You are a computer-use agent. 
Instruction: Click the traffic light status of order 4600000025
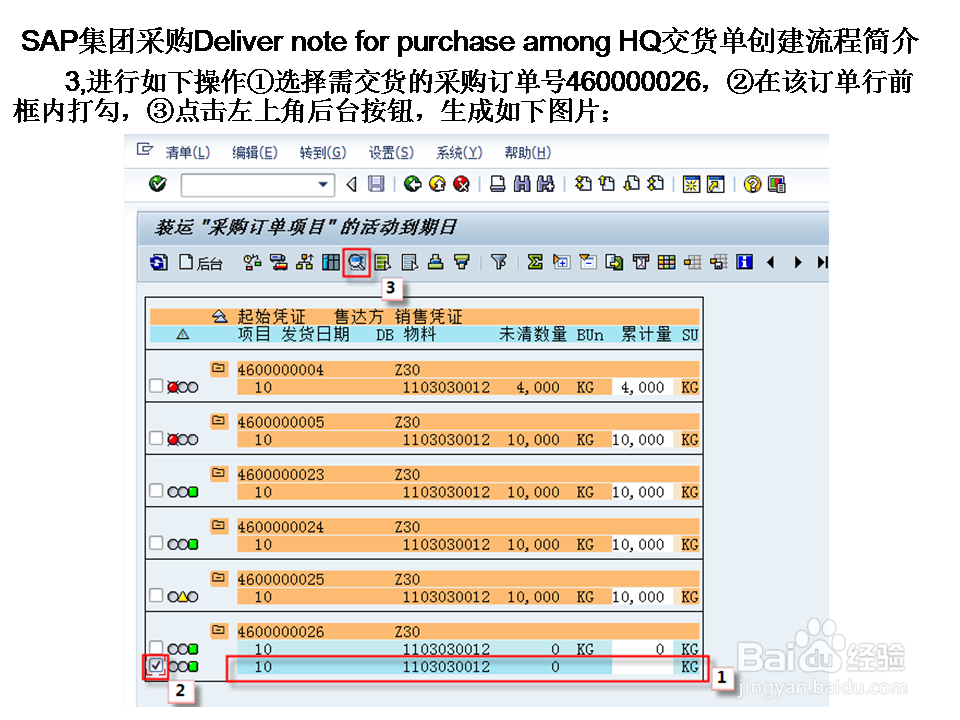182,596
